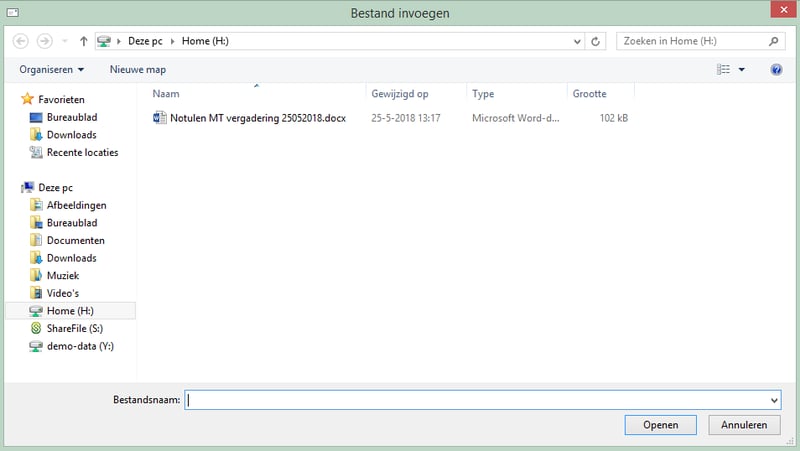
Task: Click the Bureaublad icon under Favorieten
Action: (x=36, y=117)
